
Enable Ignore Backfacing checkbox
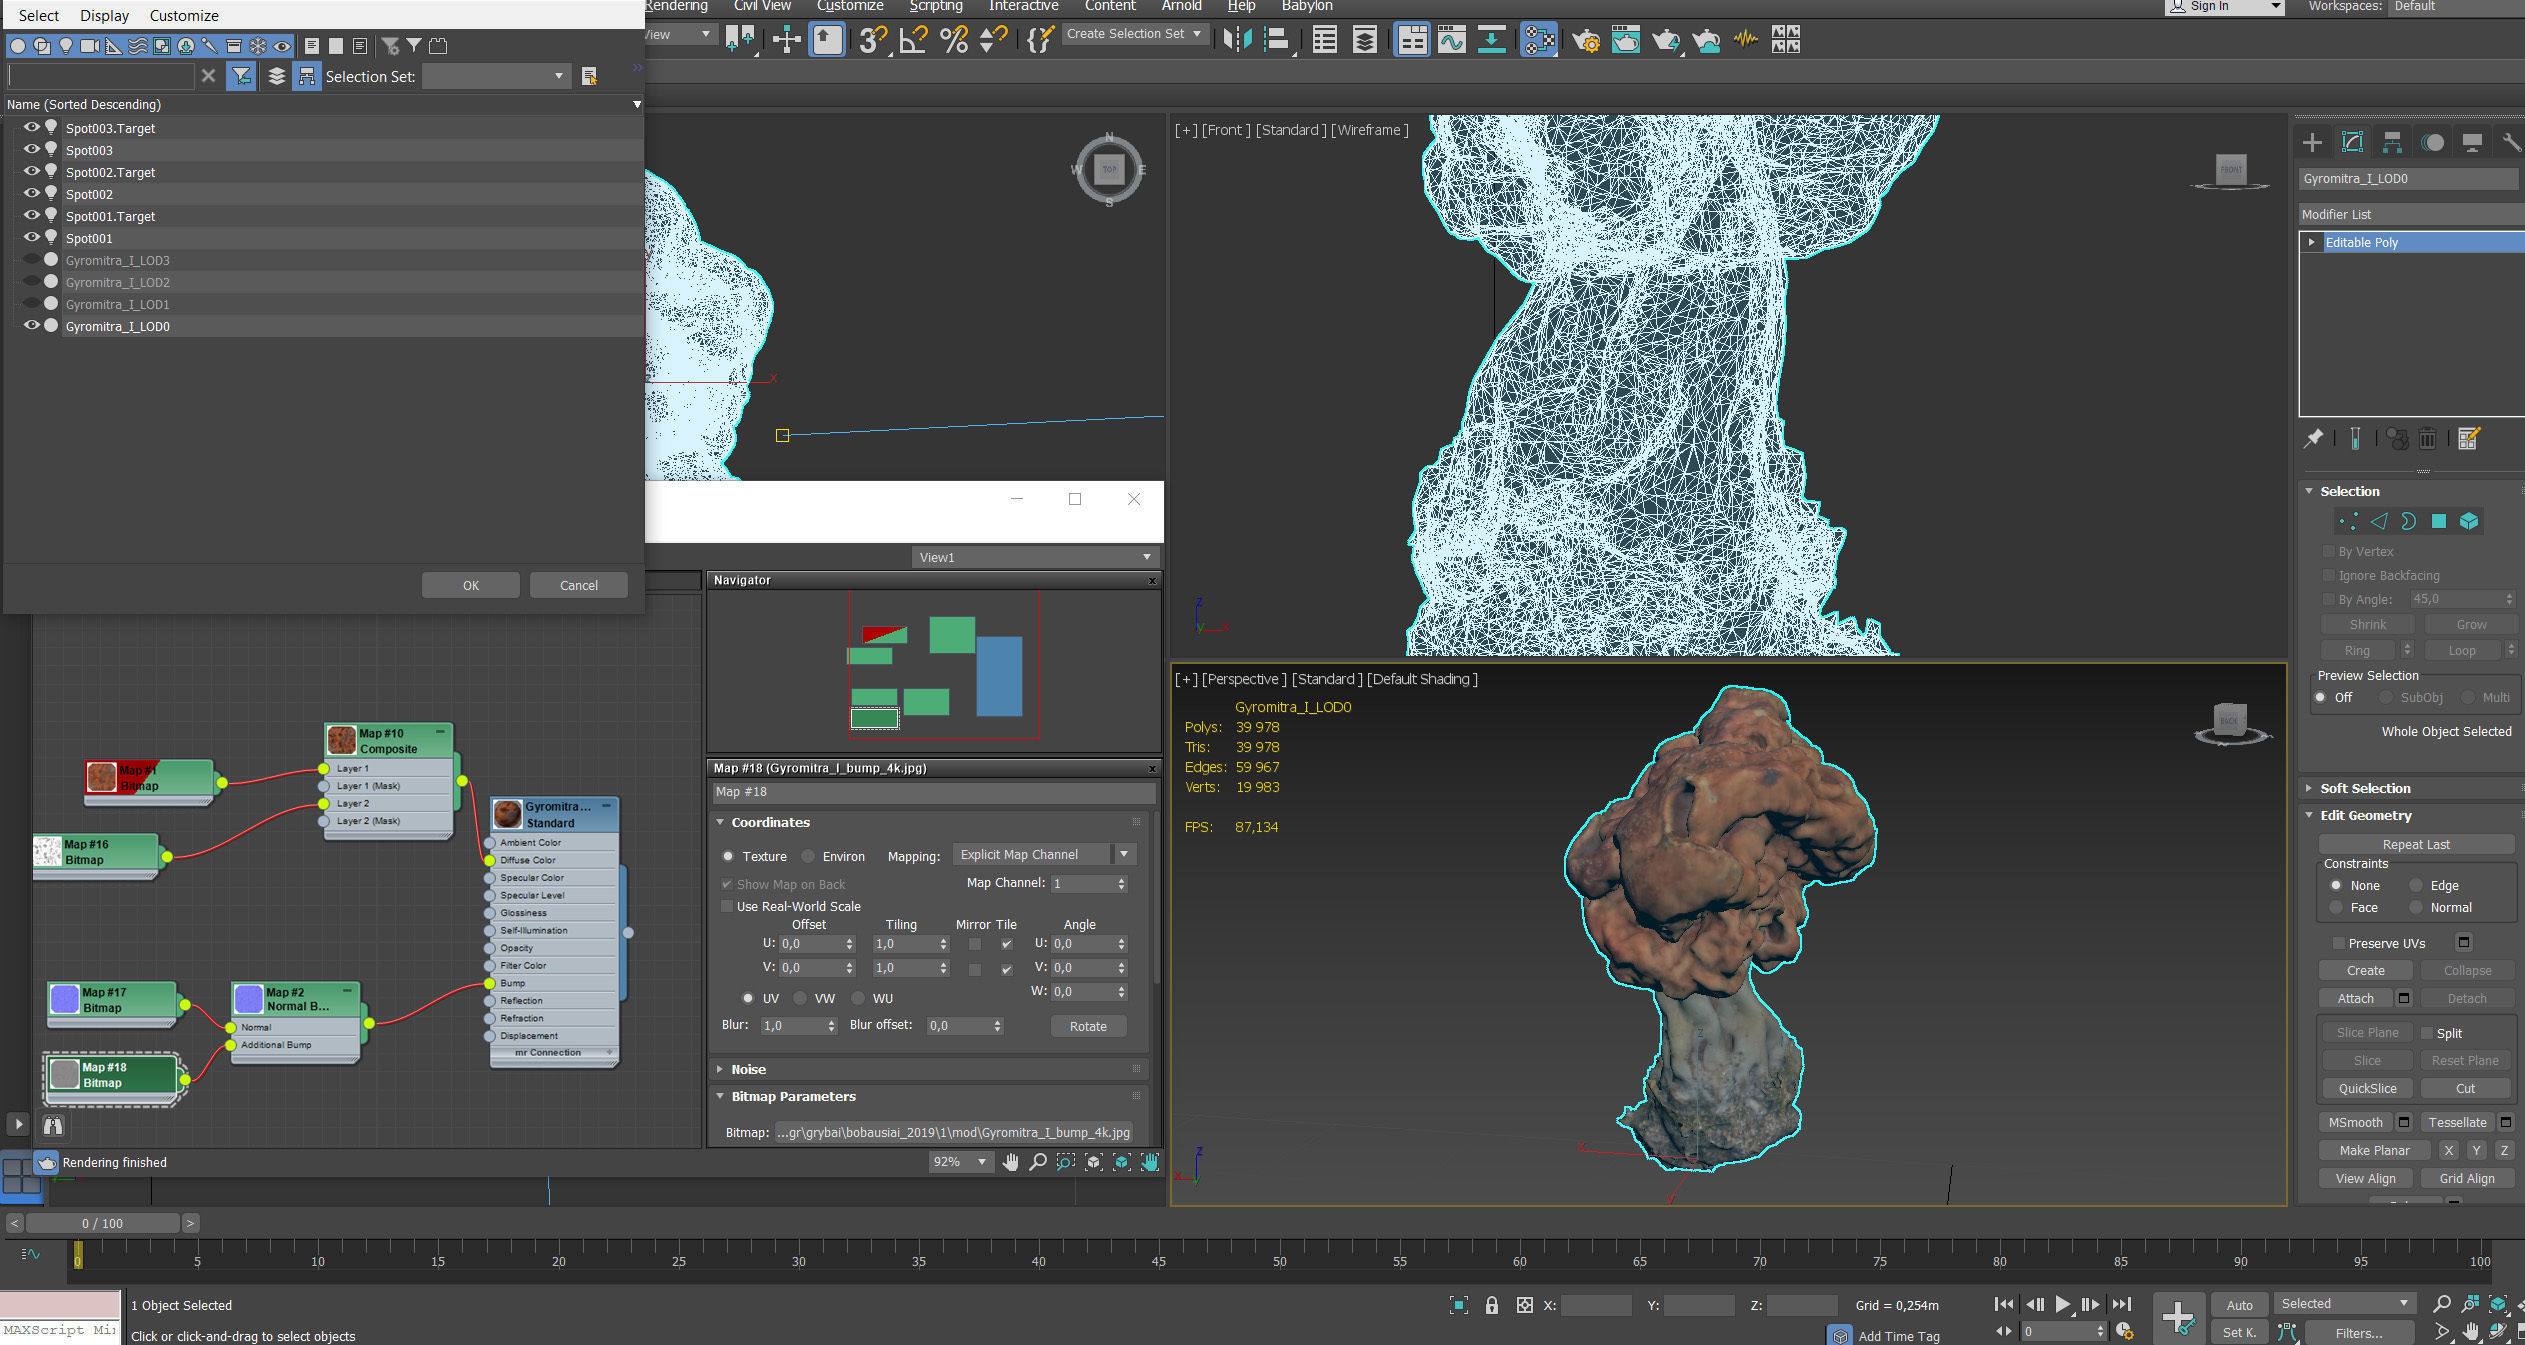[x=2328, y=575]
